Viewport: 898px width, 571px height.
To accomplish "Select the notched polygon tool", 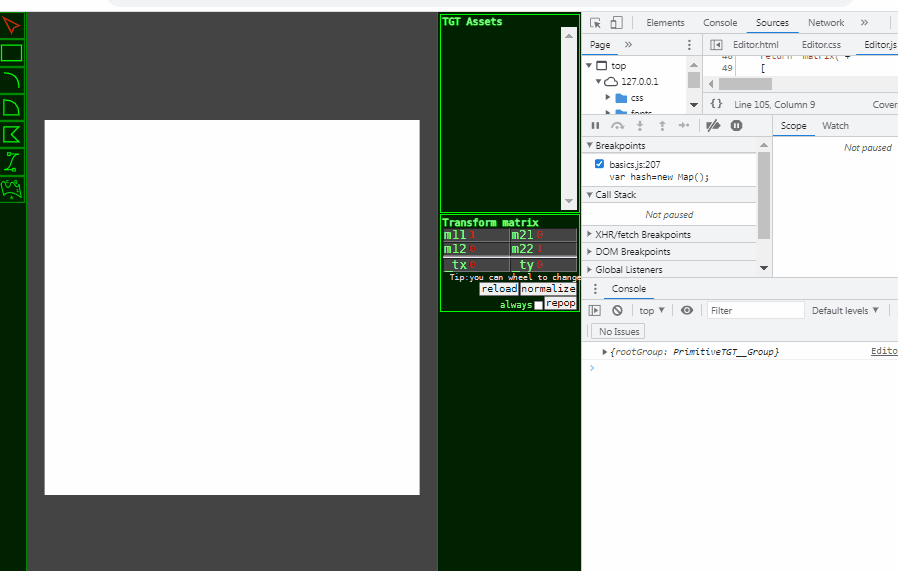I will (11, 135).
